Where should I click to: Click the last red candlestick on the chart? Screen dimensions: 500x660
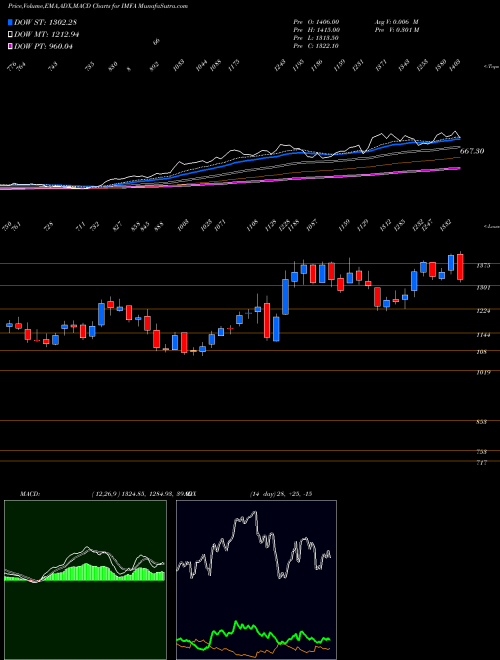[x=460, y=267]
